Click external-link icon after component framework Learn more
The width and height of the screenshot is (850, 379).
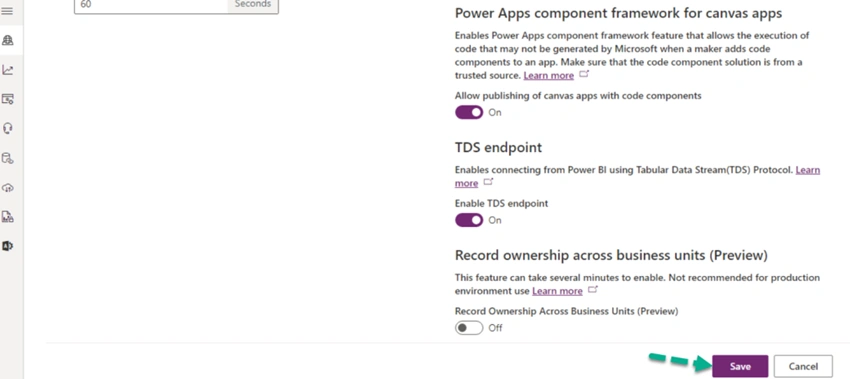tap(584, 74)
